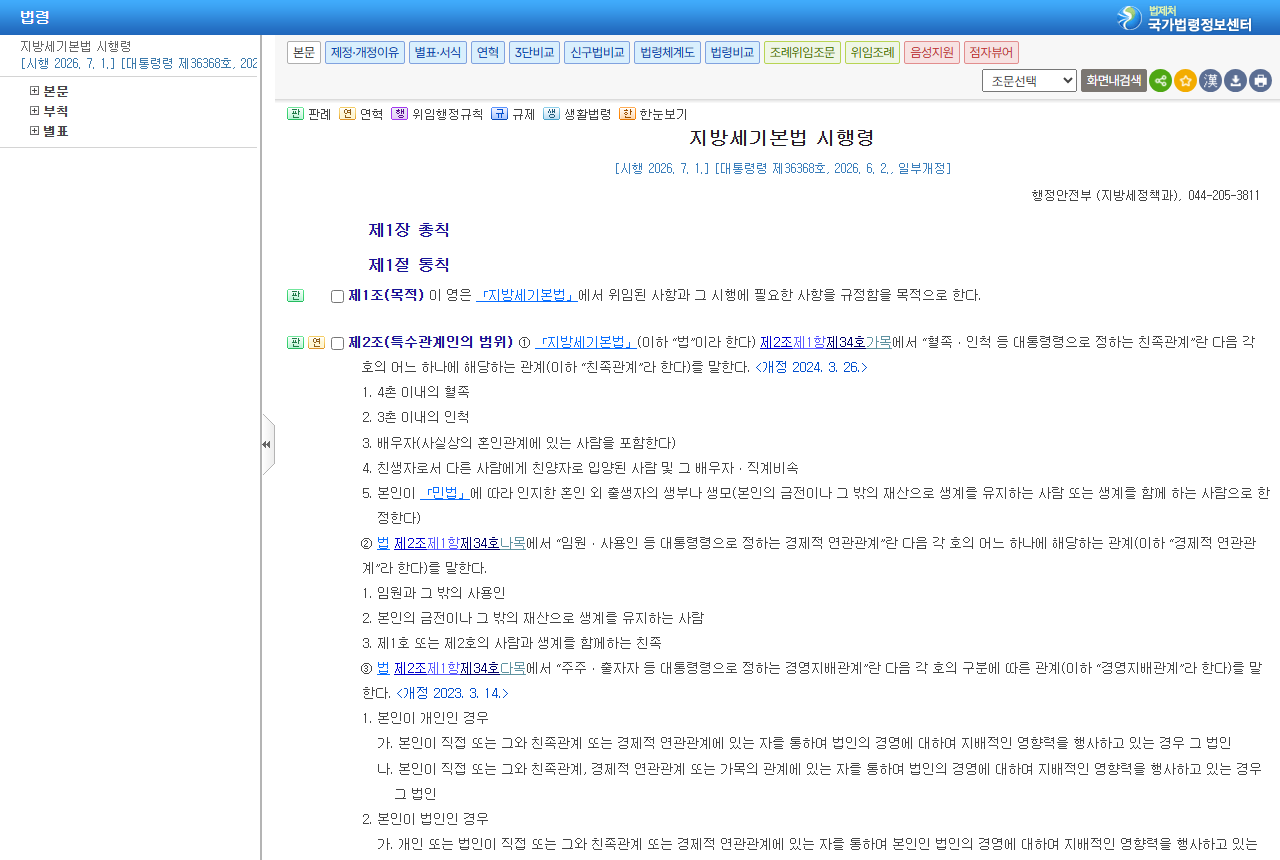Follow the 「지방세기본법」 link in 제1조
The height and width of the screenshot is (860, 1280).
[x=527, y=295]
